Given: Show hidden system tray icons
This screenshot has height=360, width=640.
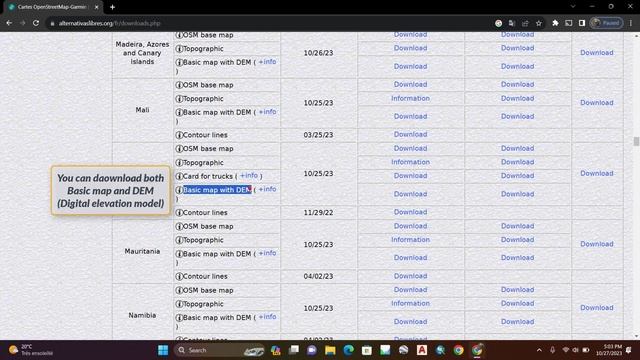Looking at the screenshot, I should 539,350.
